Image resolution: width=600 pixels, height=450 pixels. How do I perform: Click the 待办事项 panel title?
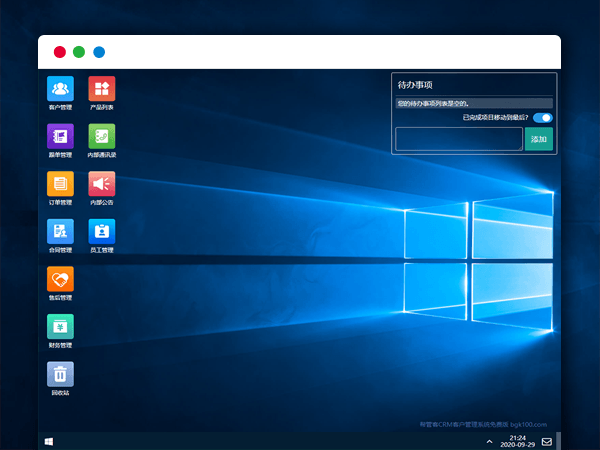(415, 85)
